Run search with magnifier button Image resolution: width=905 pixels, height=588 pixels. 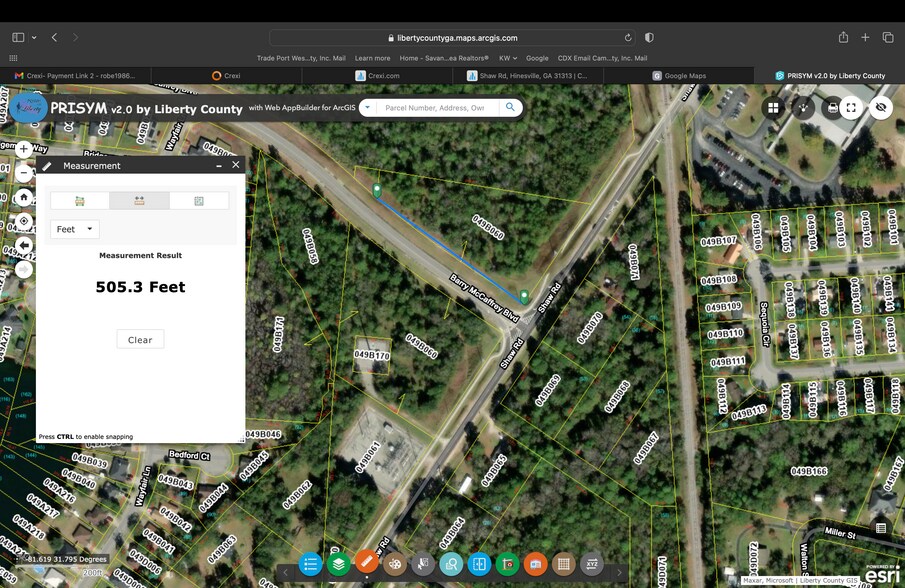[510, 107]
